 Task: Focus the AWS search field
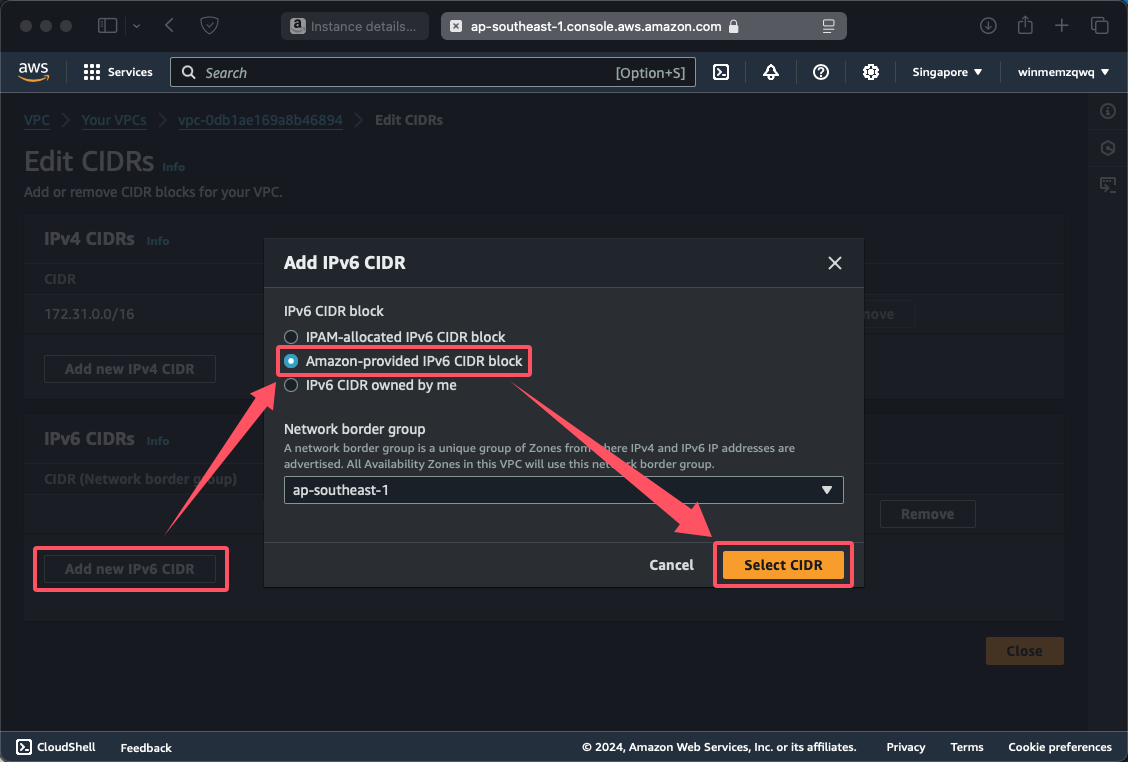tap(432, 72)
